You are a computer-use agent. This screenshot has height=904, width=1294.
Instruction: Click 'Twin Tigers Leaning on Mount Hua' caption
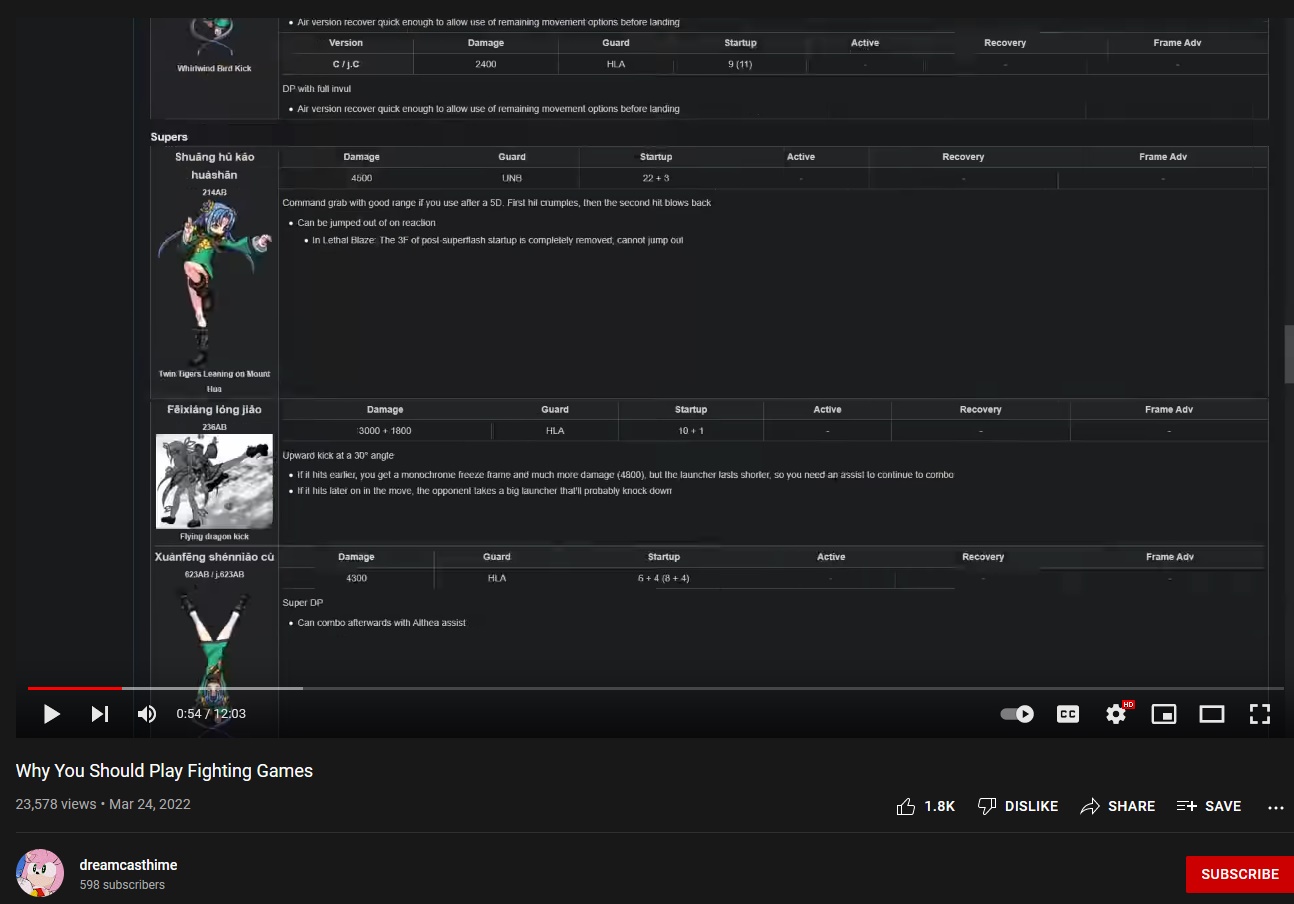pyautogui.click(x=214, y=381)
